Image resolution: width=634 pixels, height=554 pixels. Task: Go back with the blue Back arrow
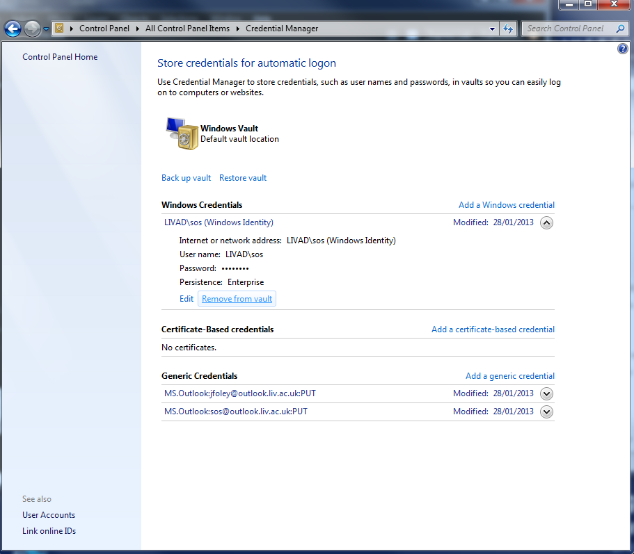click(13, 29)
